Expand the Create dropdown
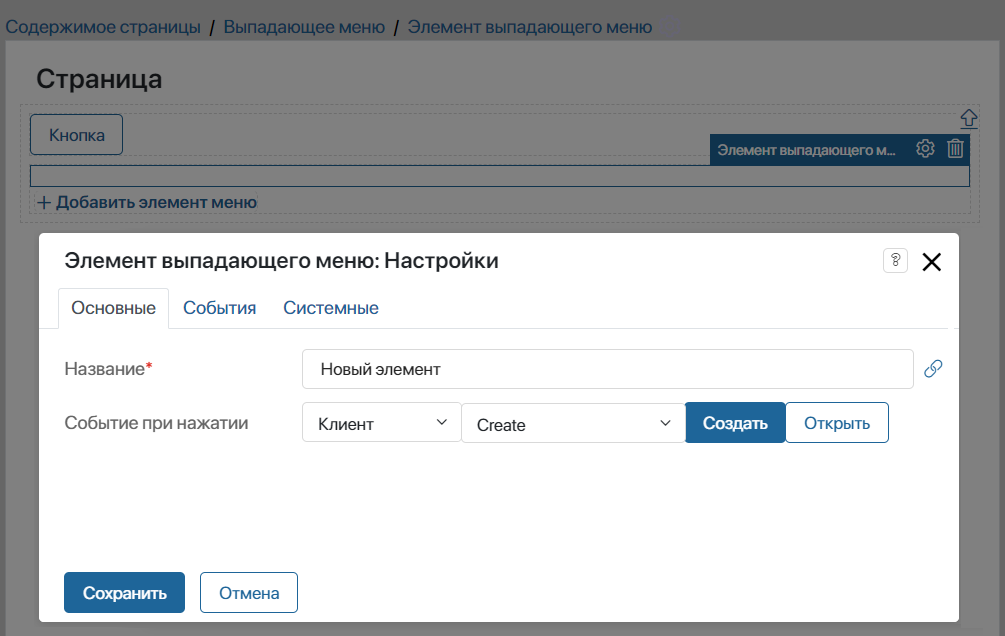Image resolution: width=1005 pixels, height=636 pixels. tap(573, 423)
